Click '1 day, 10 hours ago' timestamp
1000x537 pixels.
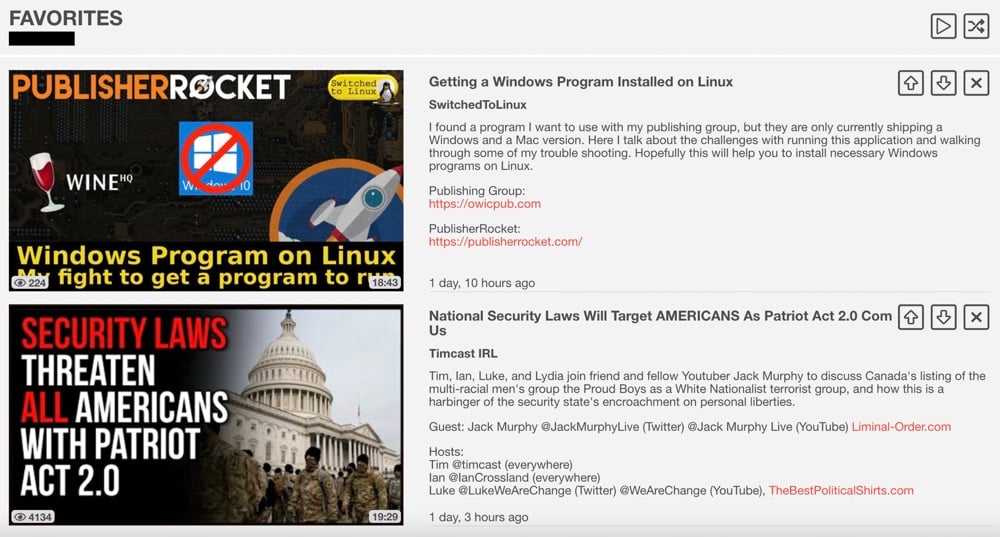click(482, 283)
